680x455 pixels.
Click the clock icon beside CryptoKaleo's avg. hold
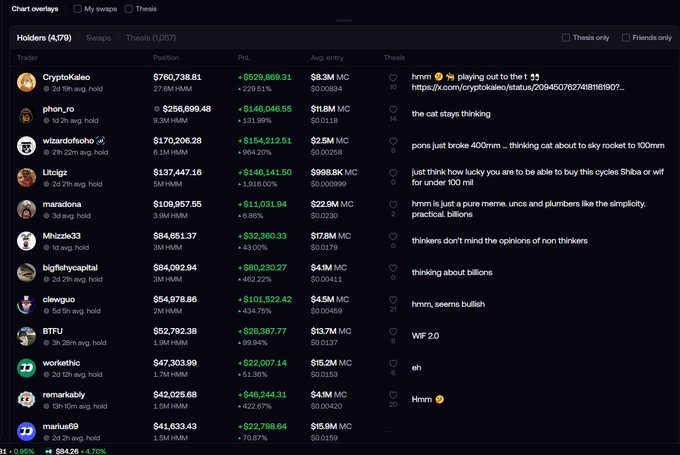click(46, 89)
